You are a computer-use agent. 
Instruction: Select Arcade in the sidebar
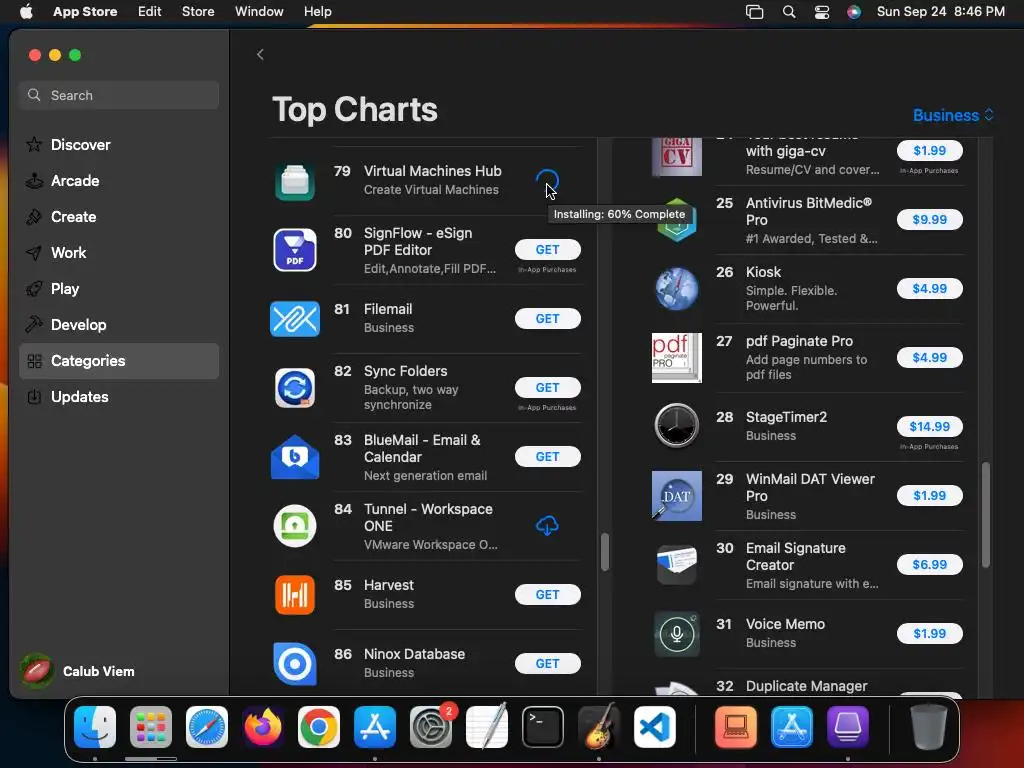pos(119,181)
